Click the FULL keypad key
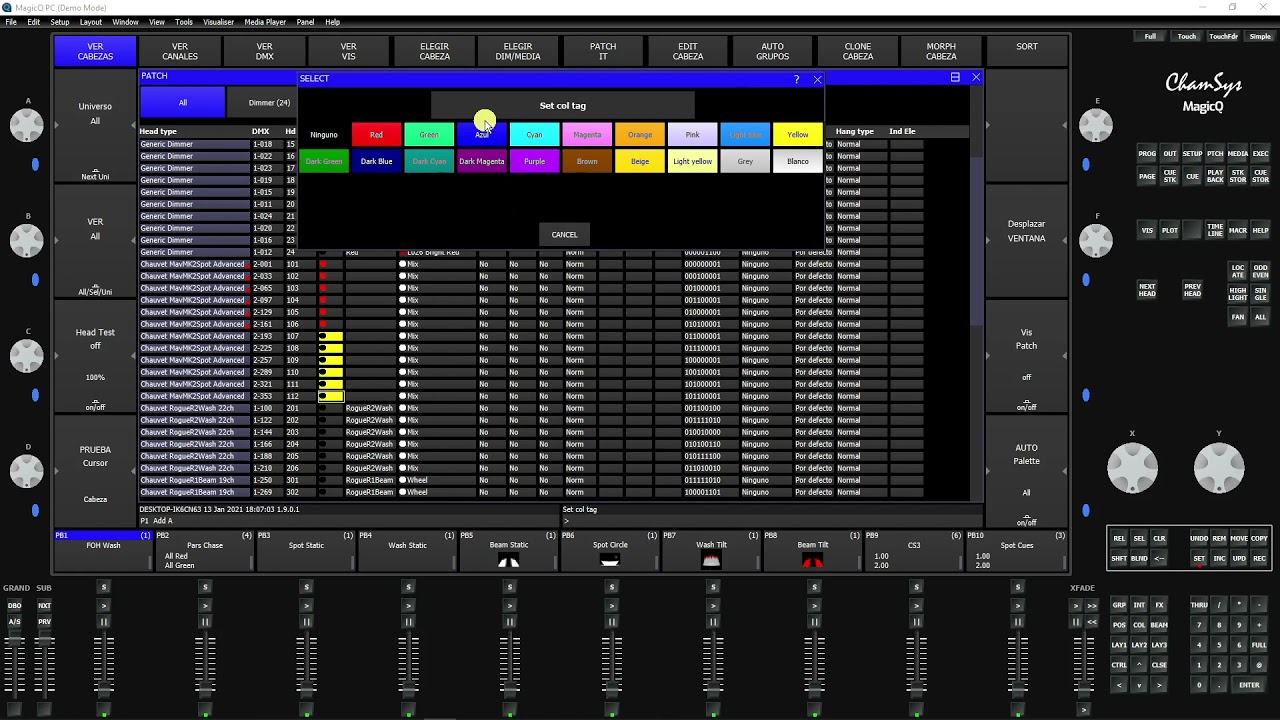This screenshot has width=1280, height=720. click(1260, 645)
